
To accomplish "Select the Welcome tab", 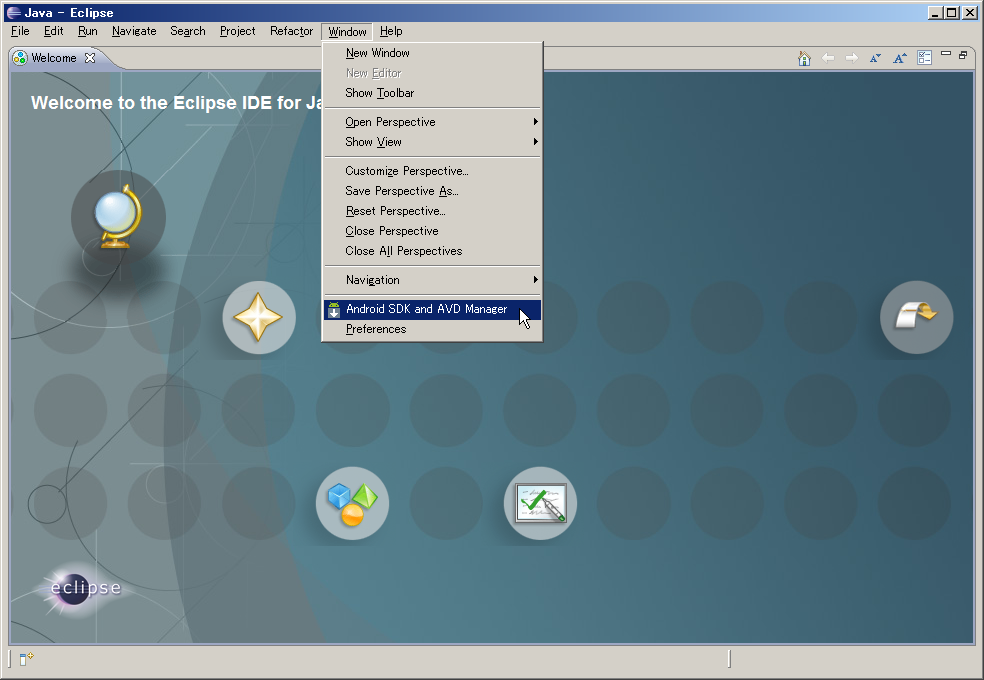I will [x=54, y=58].
